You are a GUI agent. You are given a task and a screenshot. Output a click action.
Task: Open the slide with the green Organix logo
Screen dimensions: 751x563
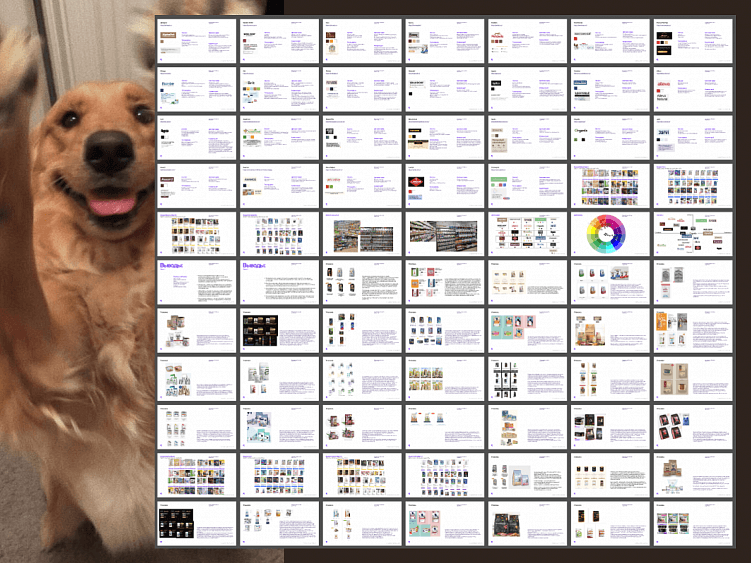pyautogui.click(x=610, y=138)
